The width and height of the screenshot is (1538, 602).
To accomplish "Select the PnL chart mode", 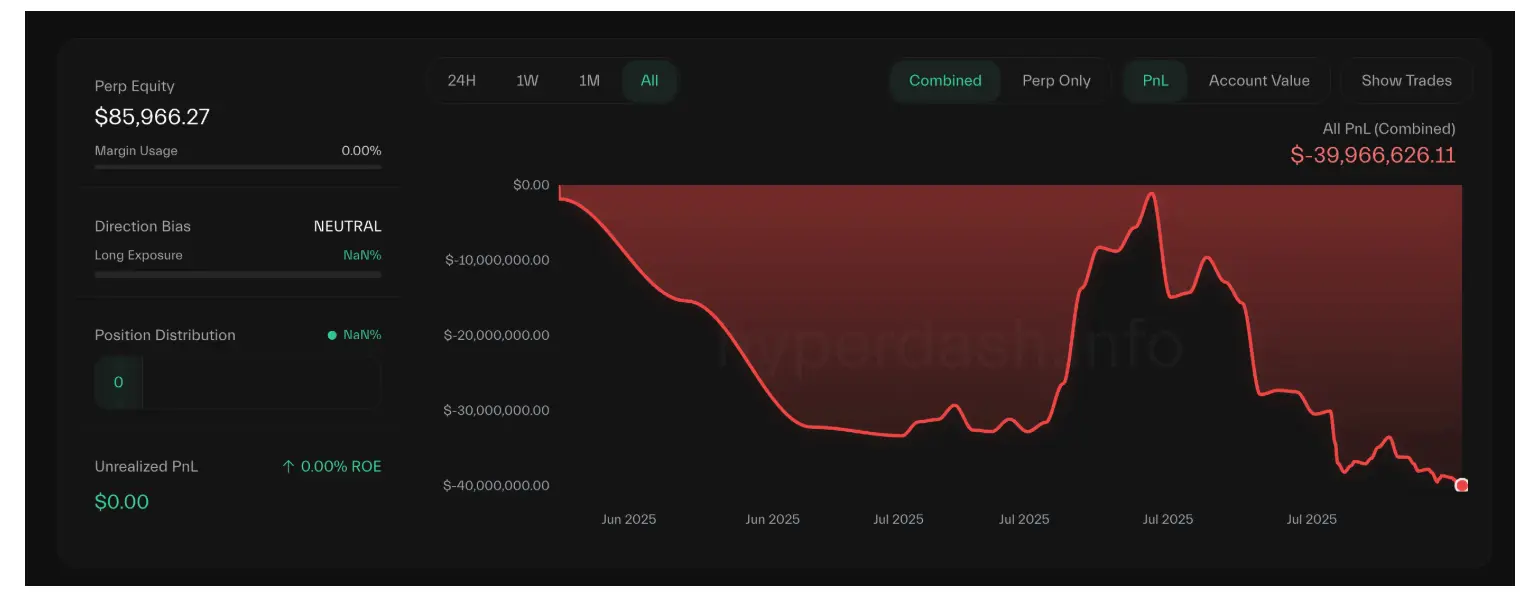I will pyautogui.click(x=1155, y=81).
